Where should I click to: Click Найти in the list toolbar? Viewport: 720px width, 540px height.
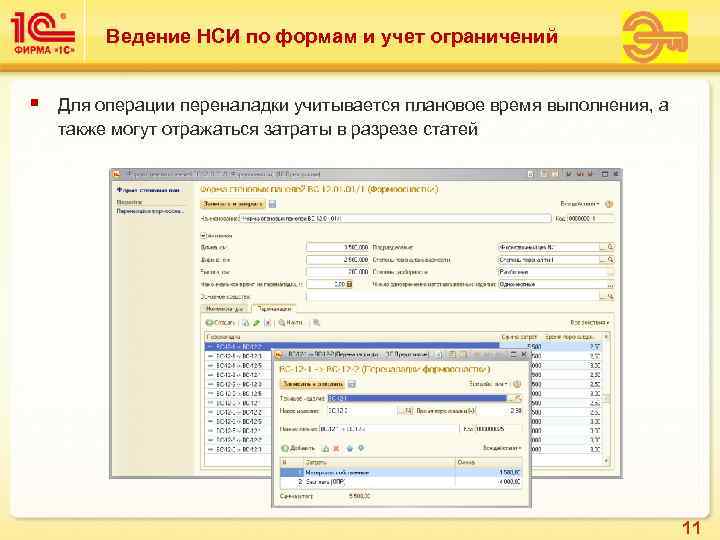point(291,323)
